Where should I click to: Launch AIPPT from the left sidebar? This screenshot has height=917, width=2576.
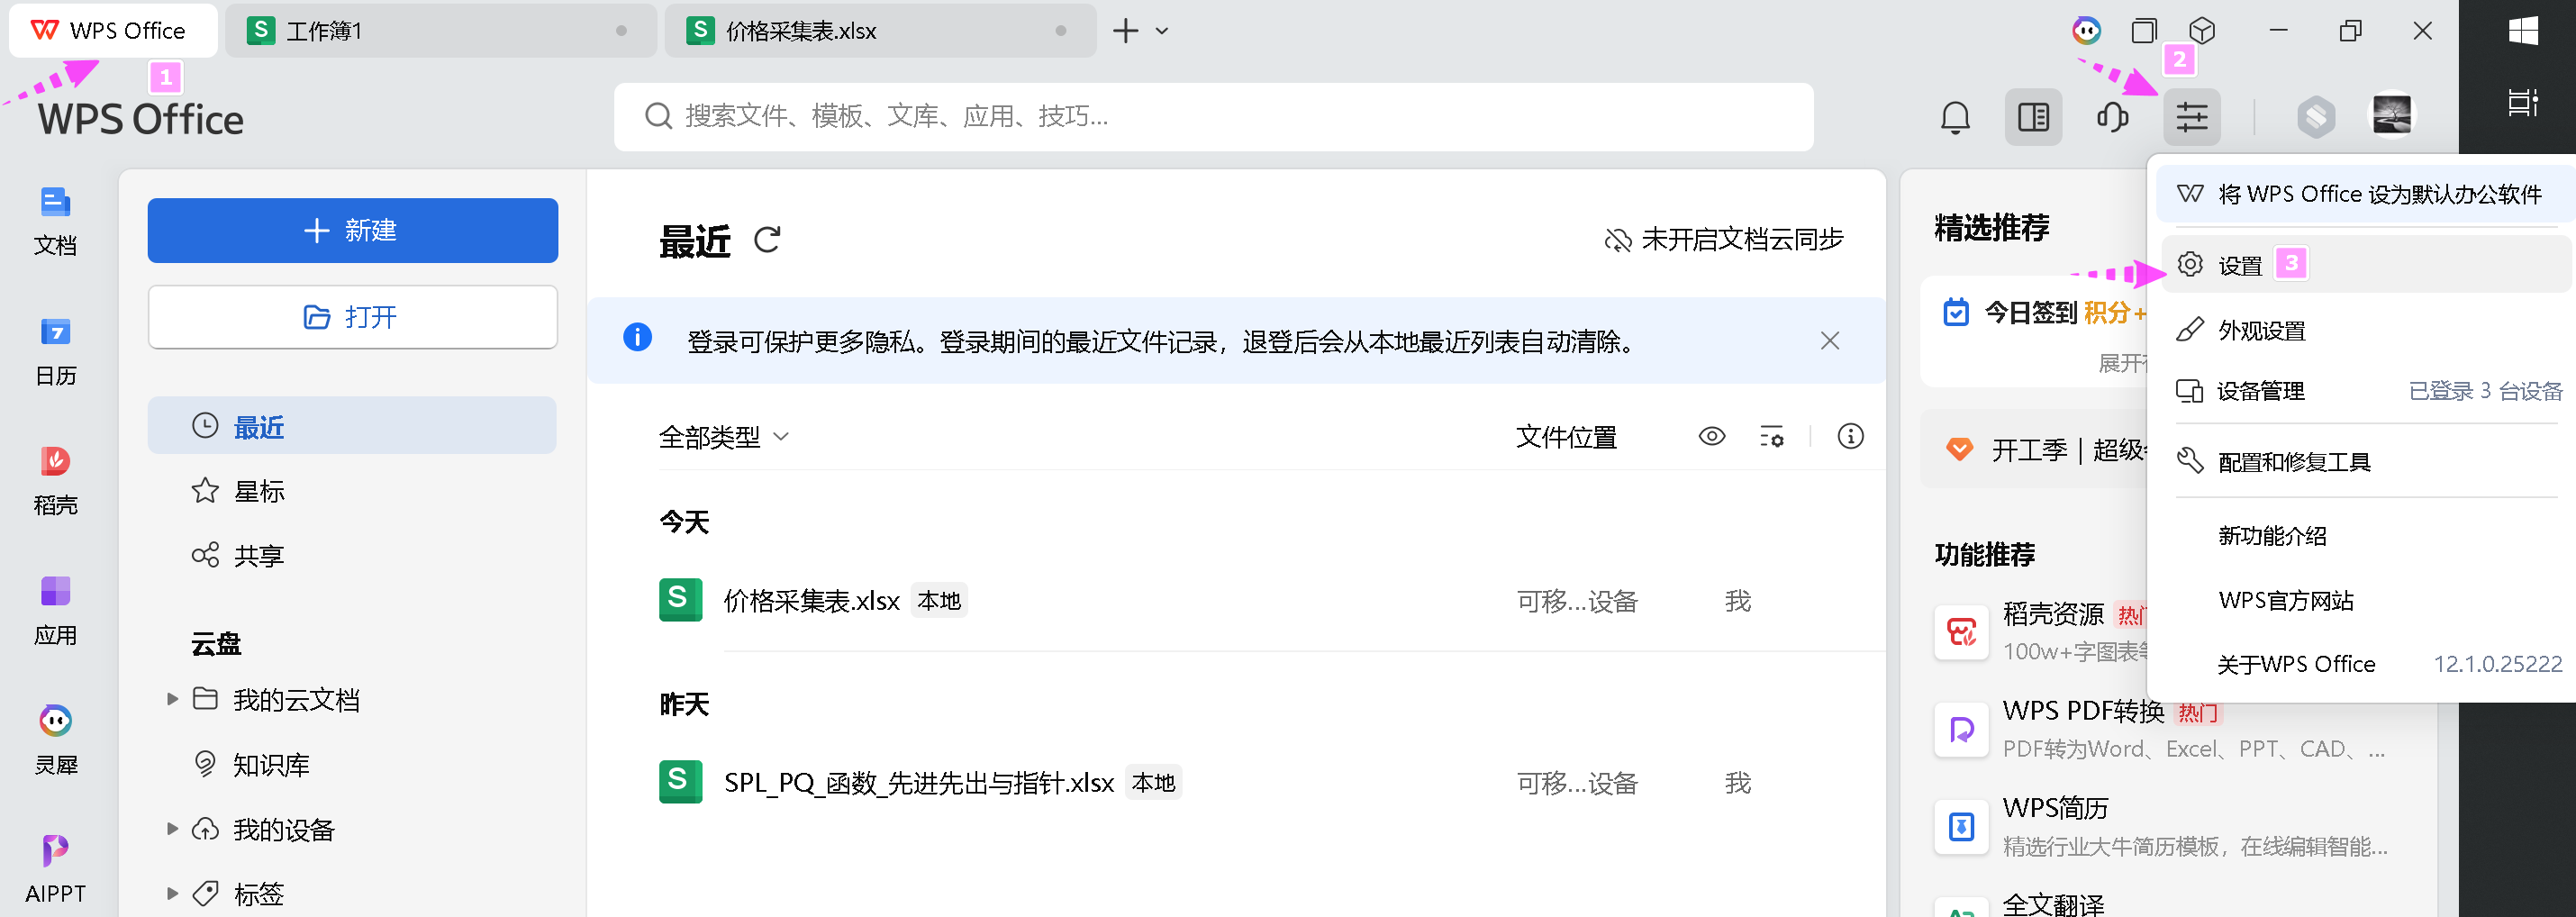(x=55, y=869)
